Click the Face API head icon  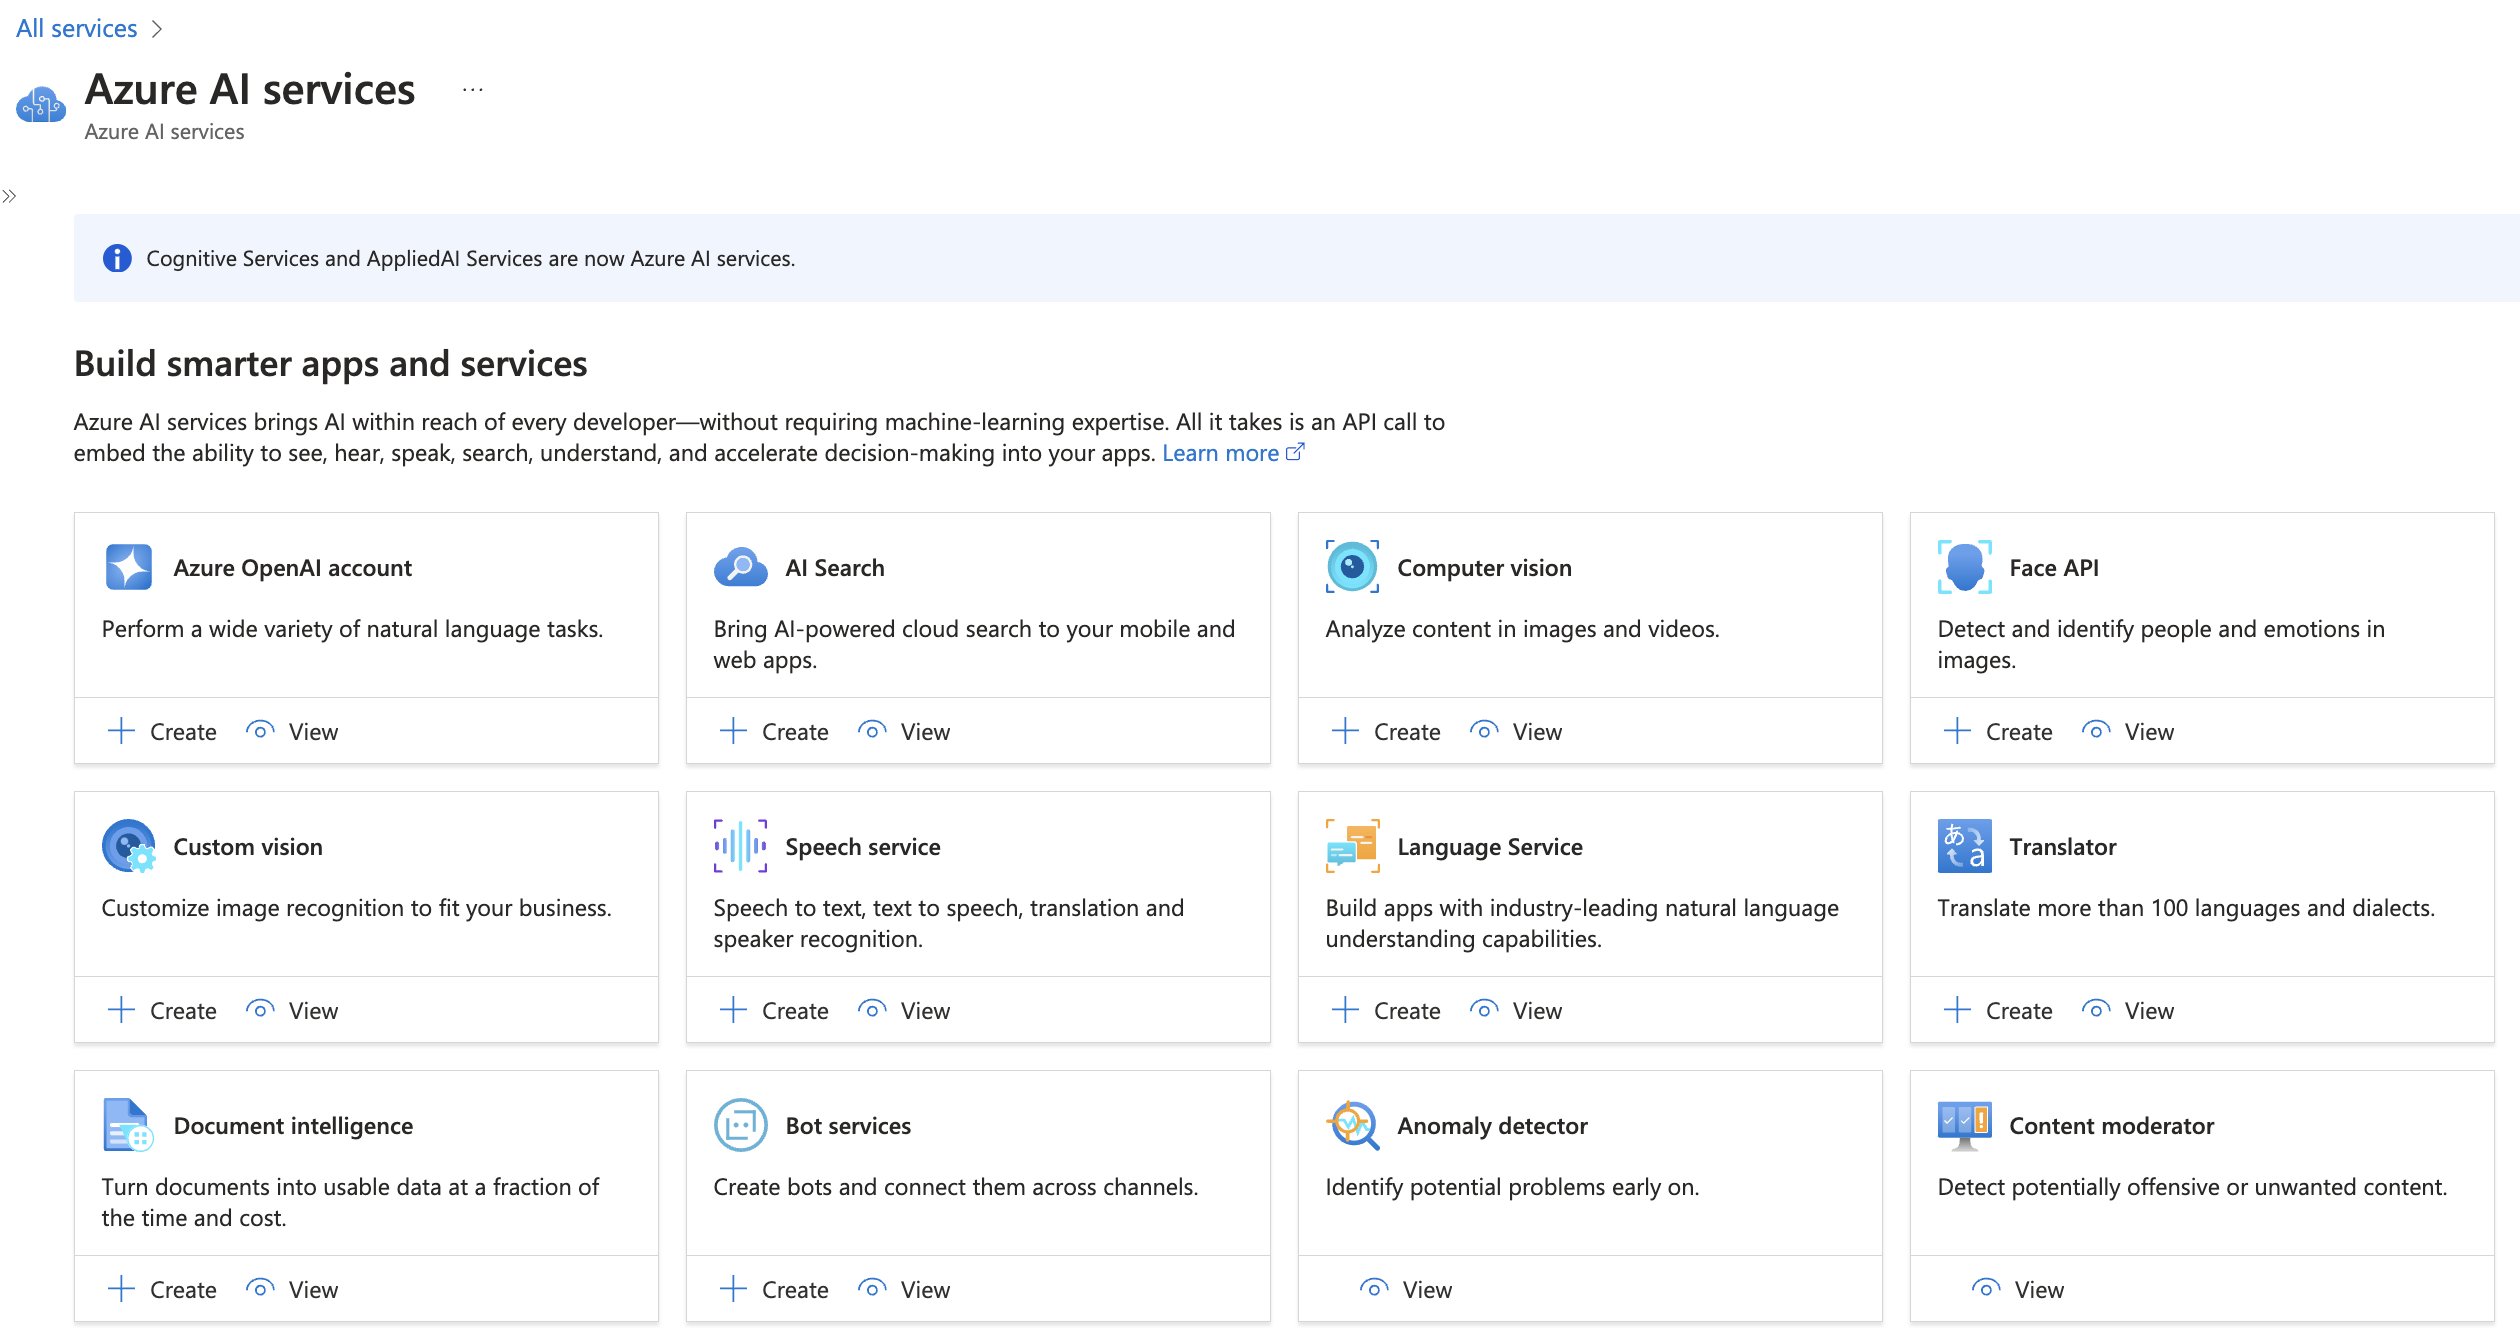(1965, 567)
